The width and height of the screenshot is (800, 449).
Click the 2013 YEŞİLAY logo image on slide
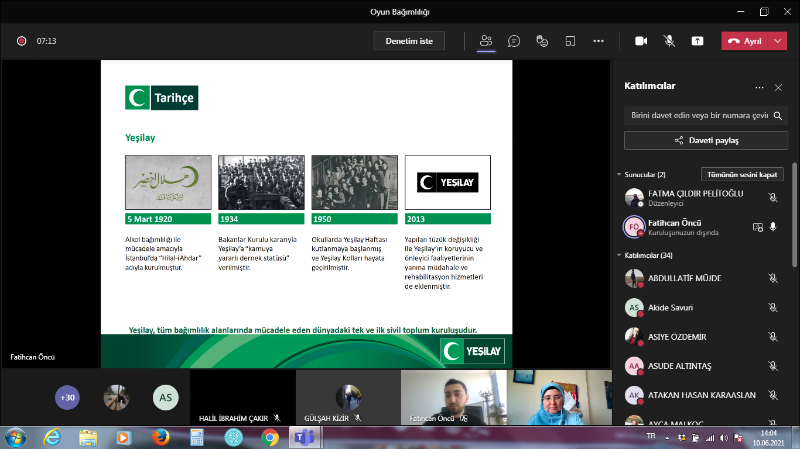[x=447, y=183]
